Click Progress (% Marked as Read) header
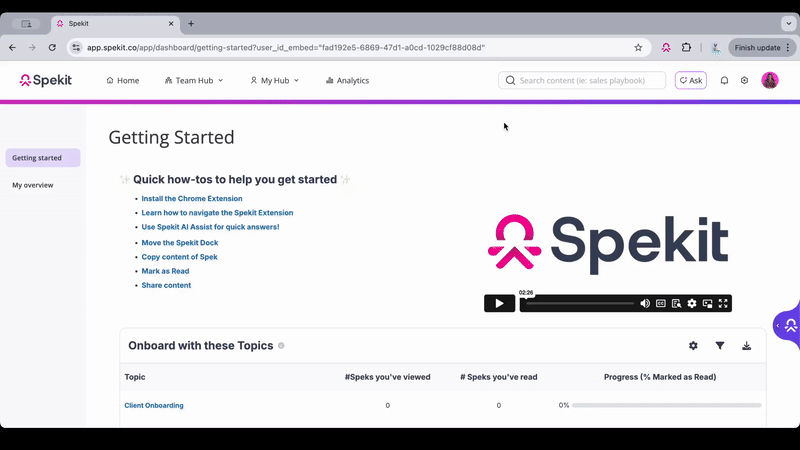The height and width of the screenshot is (450, 800). tap(660, 377)
